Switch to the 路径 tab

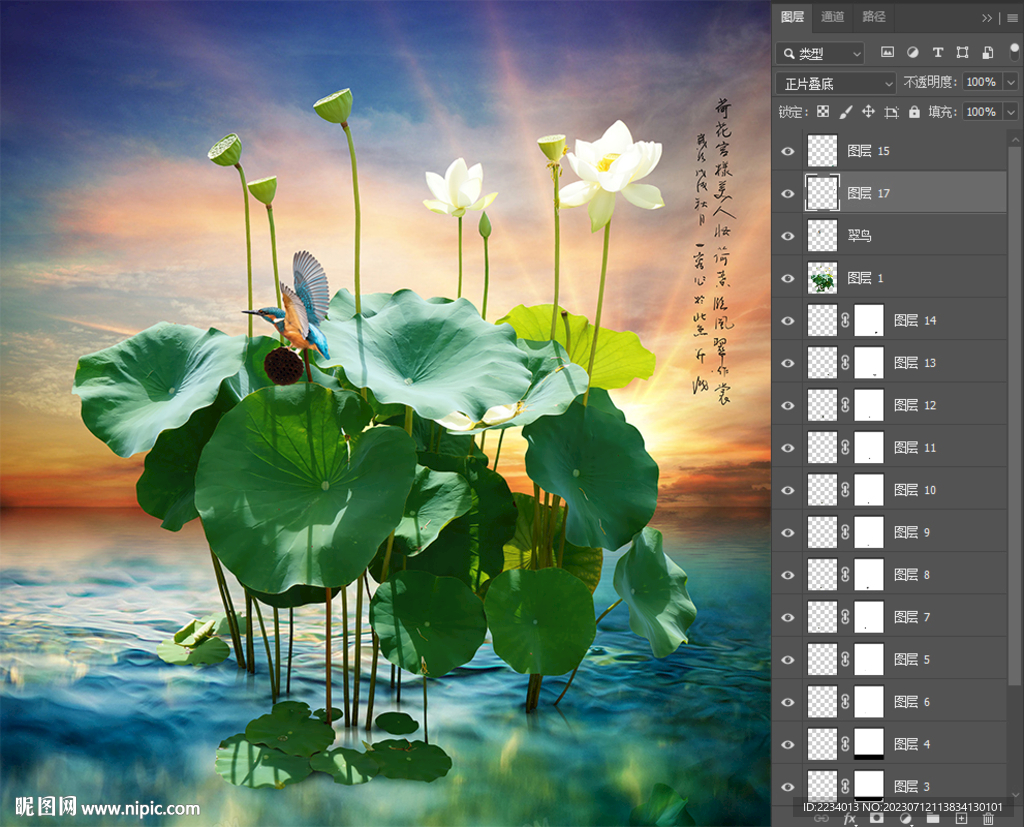[874, 17]
